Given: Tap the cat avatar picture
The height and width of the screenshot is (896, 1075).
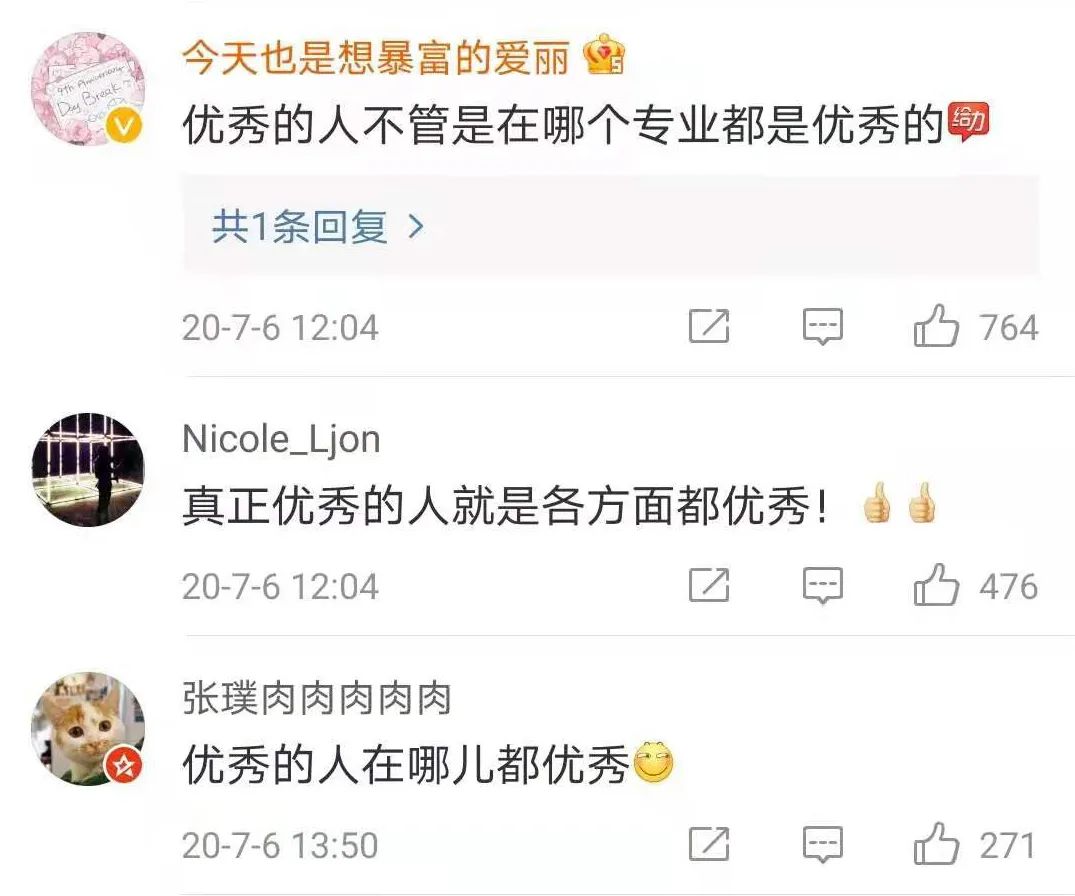Looking at the screenshot, I should (x=88, y=729).
